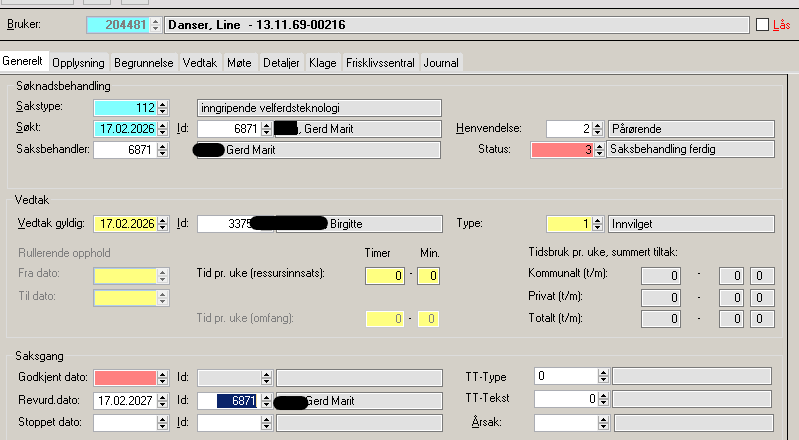The height and width of the screenshot is (440, 799).
Task: Open the Begrunnelse tab
Action: point(144,62)
